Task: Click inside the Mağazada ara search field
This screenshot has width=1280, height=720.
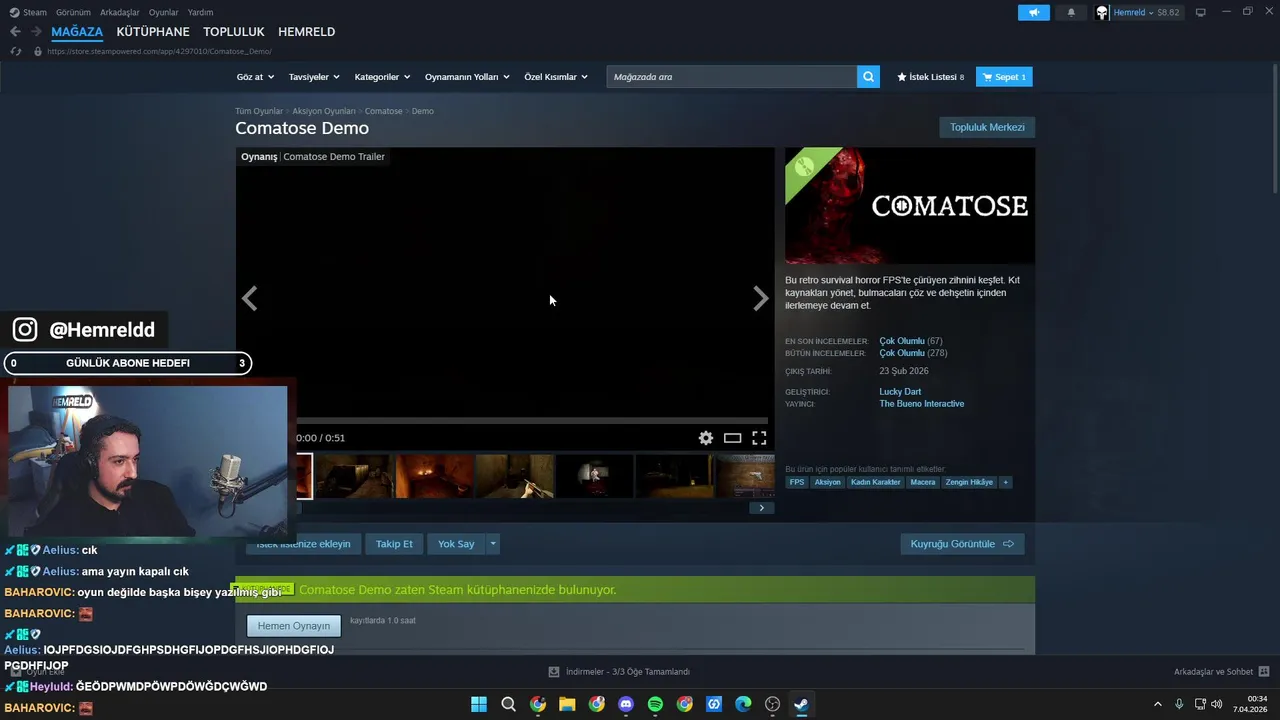Action: pyautogui.click(x=731, y=77)
